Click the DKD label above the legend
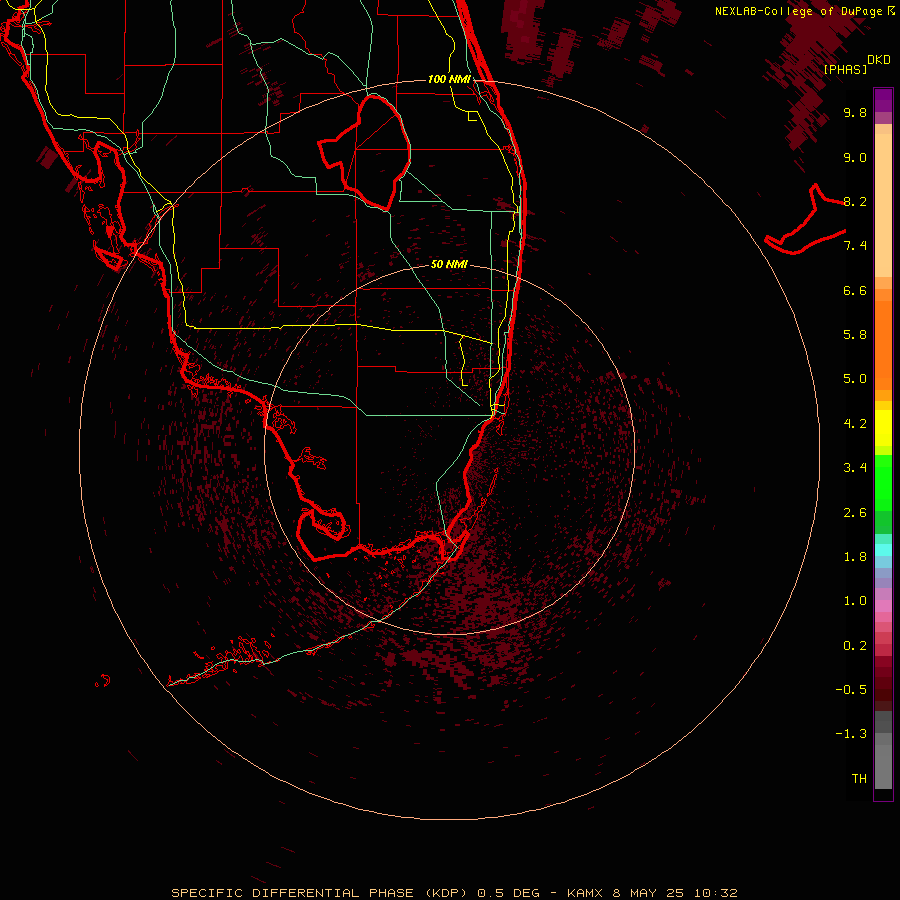The width and height of the screenshot is (900, 900). pyautogui.click(x=879, y=59)
